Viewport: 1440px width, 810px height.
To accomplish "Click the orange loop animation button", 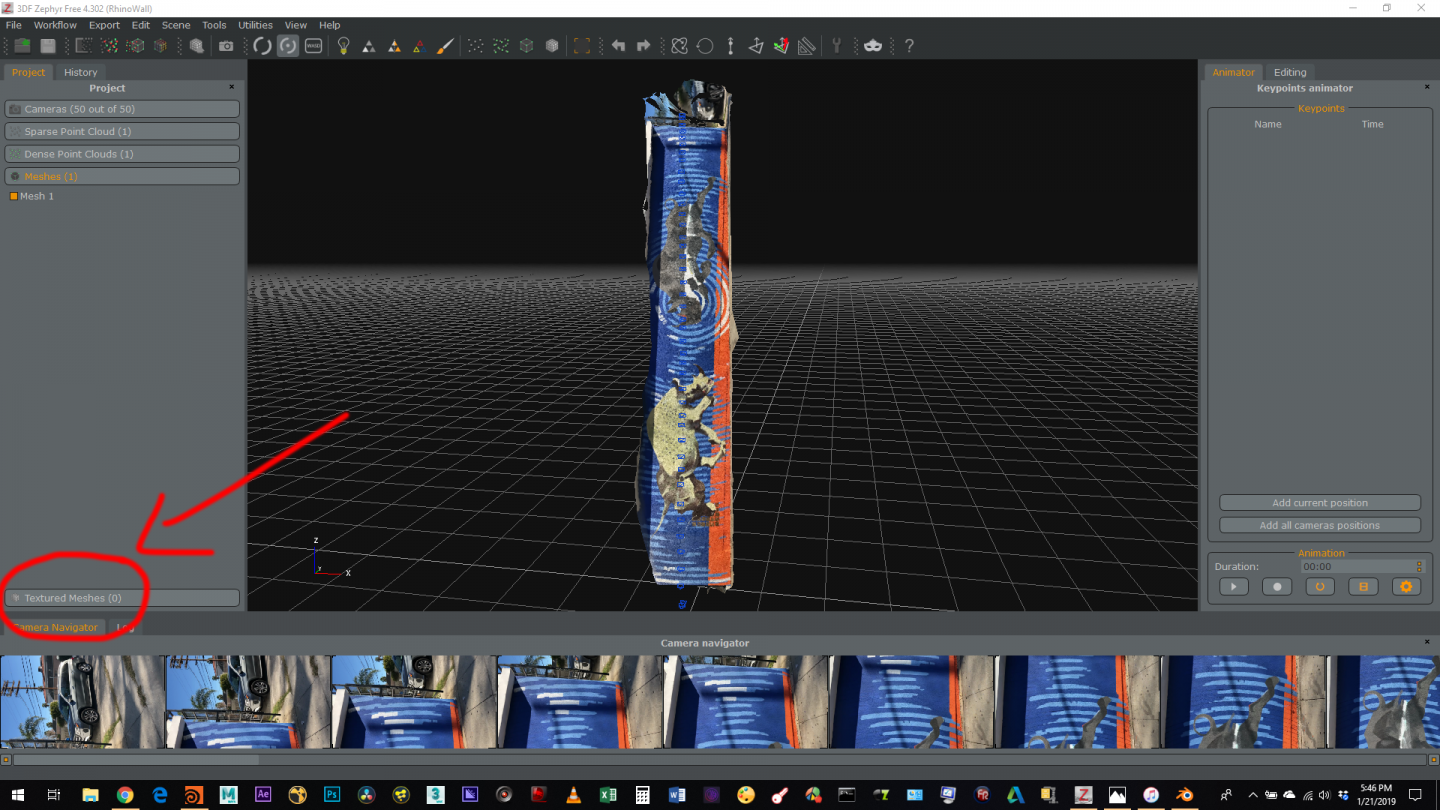I will (x=1320, y=587).
